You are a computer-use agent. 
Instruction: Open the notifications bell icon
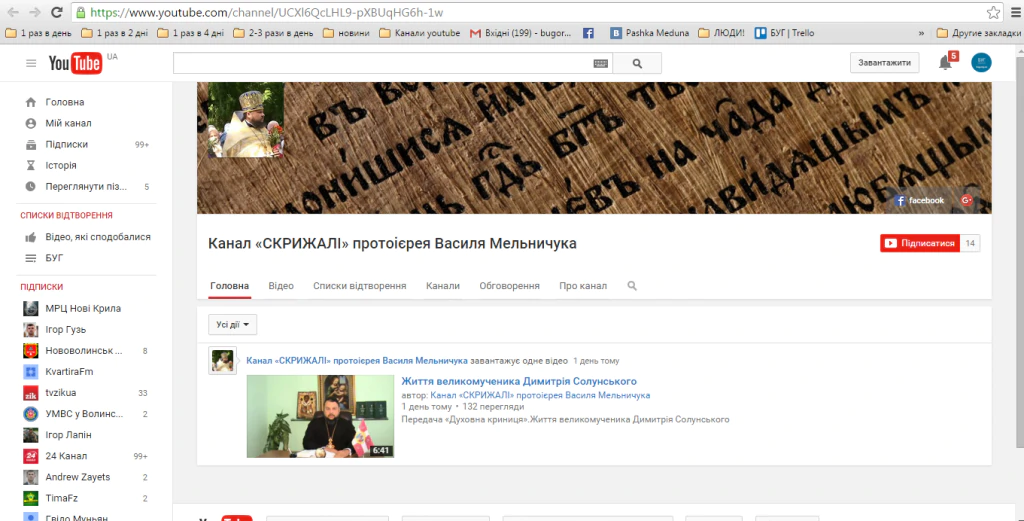click(x=945, y=63)
